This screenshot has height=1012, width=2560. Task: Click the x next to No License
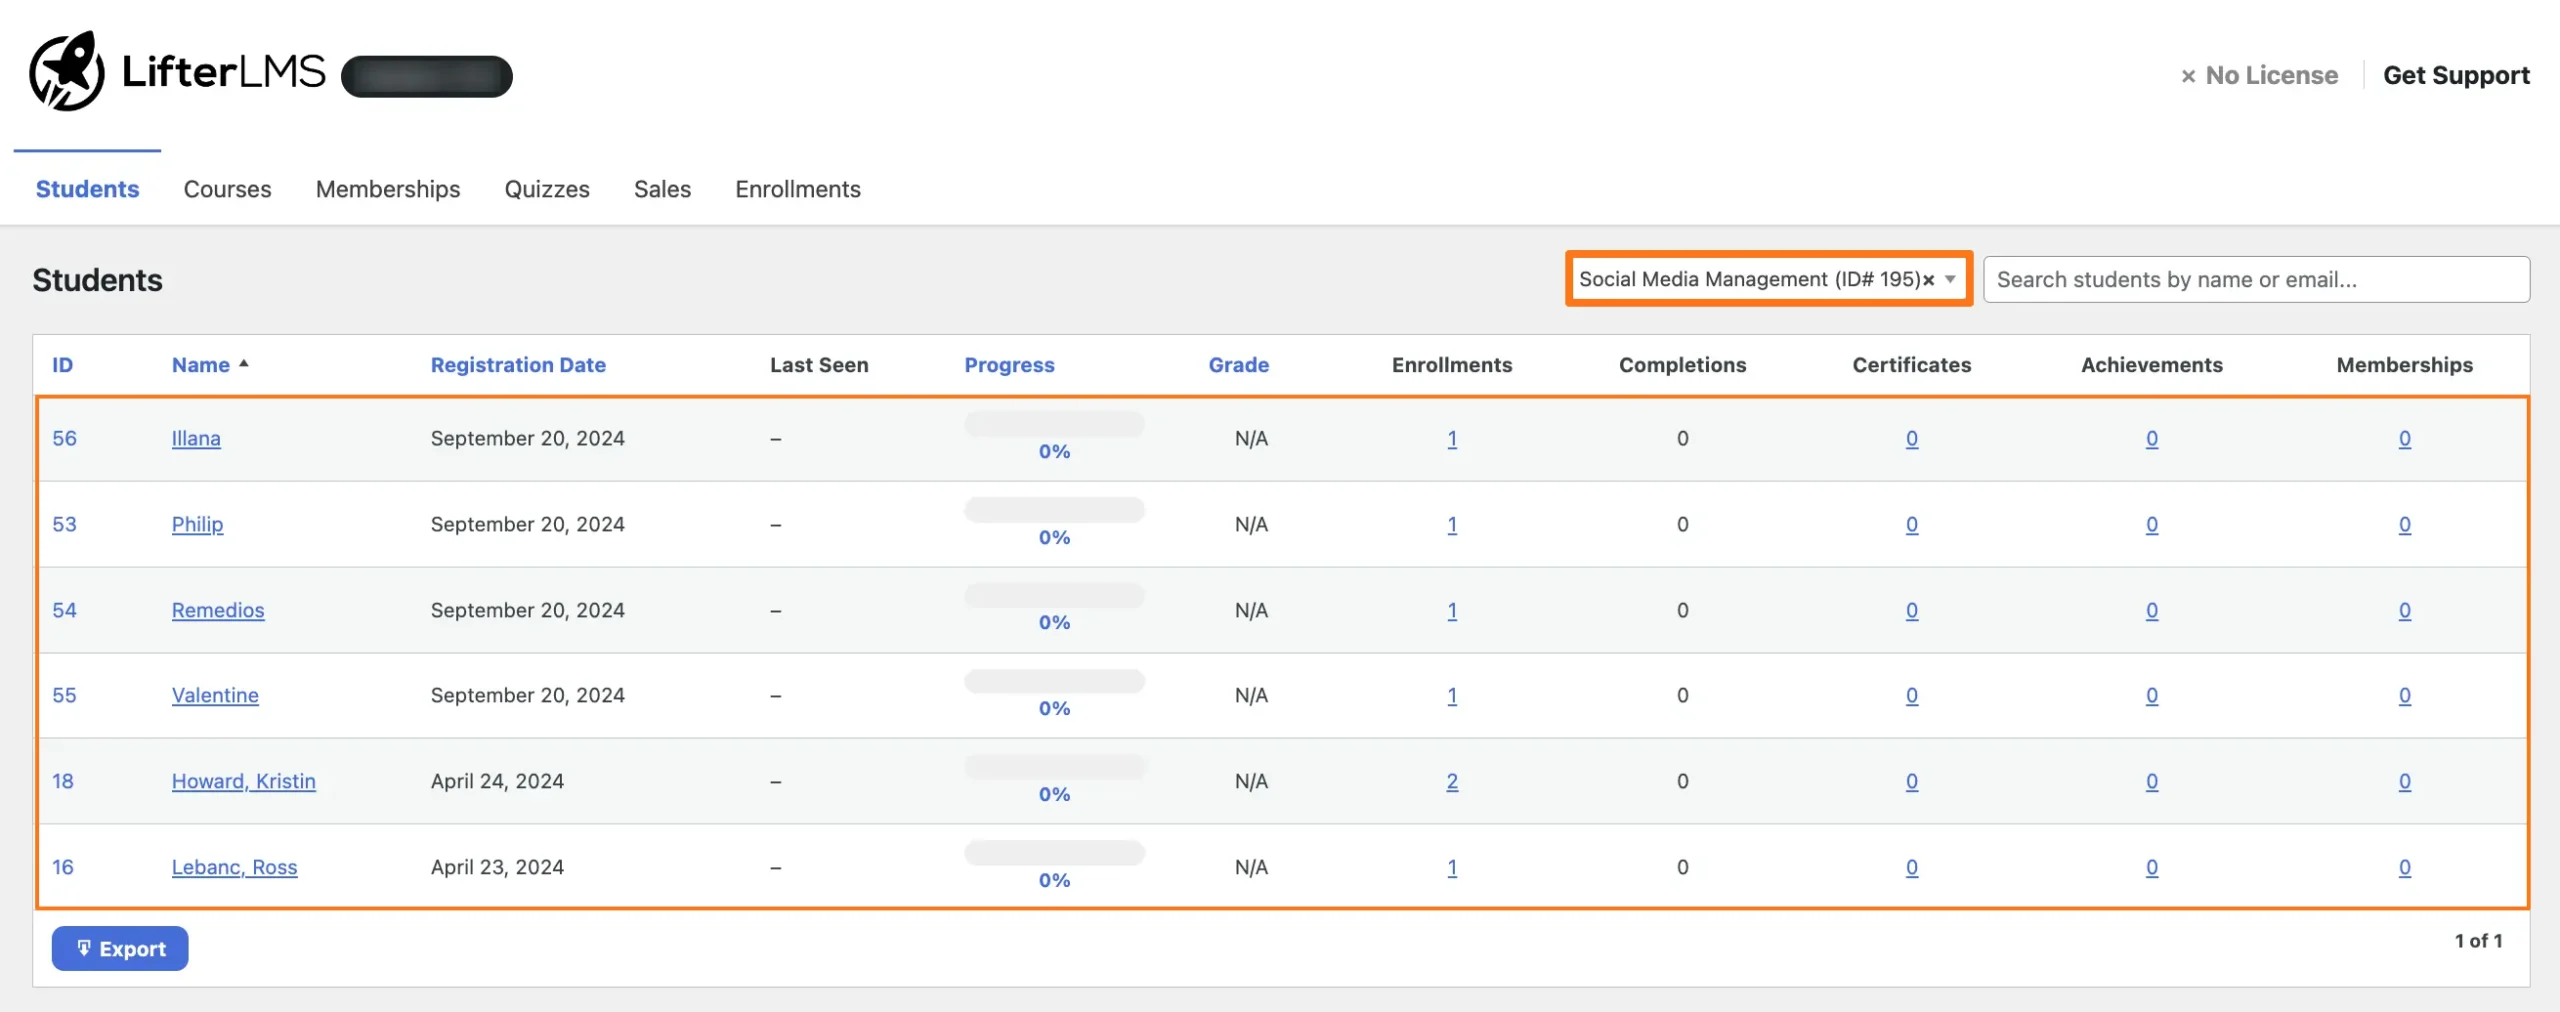point(2189,75)
